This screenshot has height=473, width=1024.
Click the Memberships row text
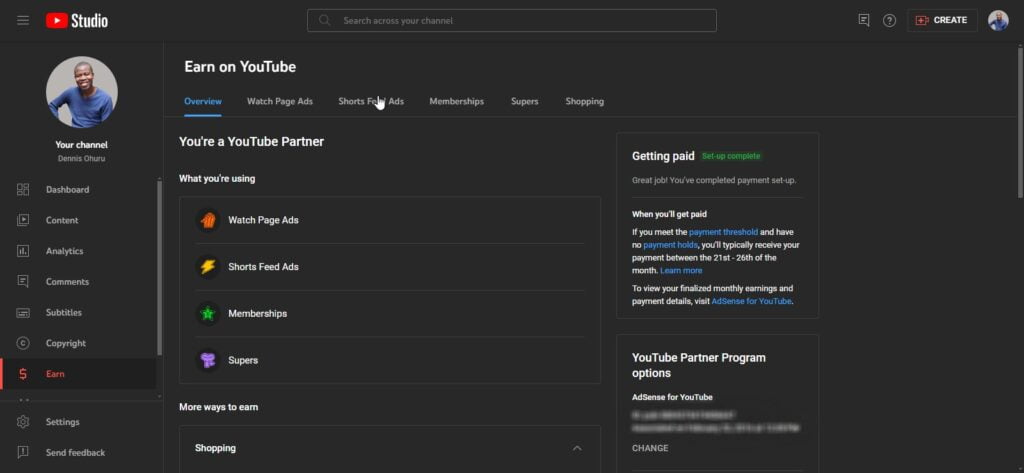(257, 314)
